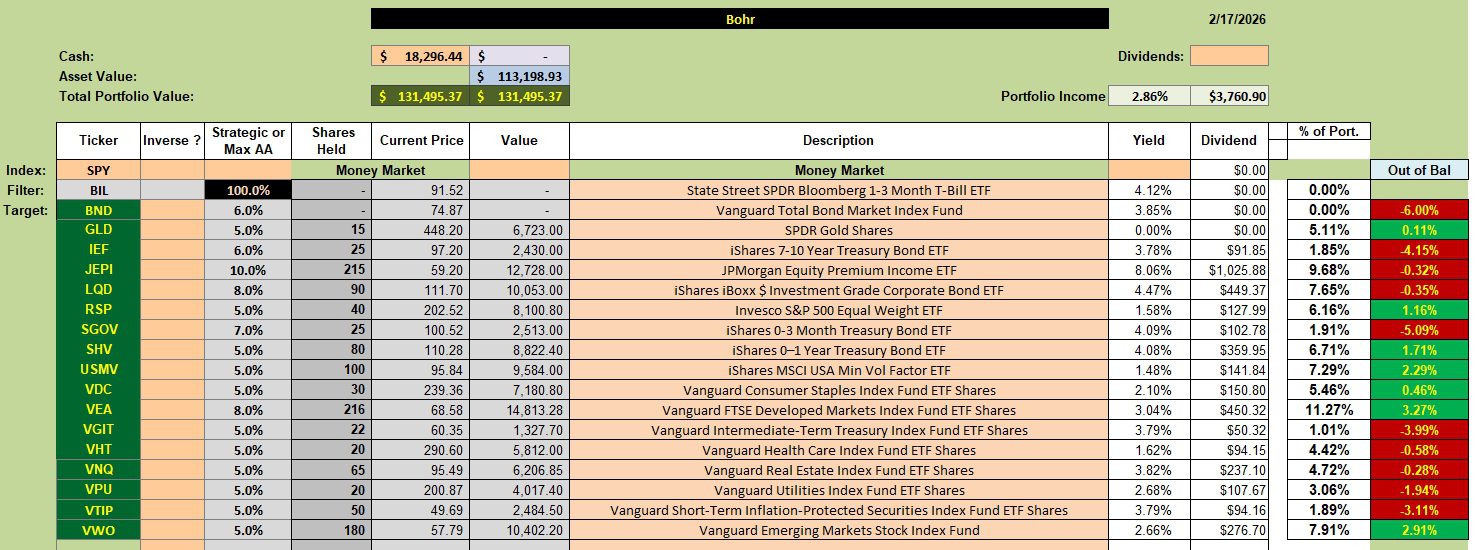
Task: Click the Inverse ? column header
Action: point(172,141)
